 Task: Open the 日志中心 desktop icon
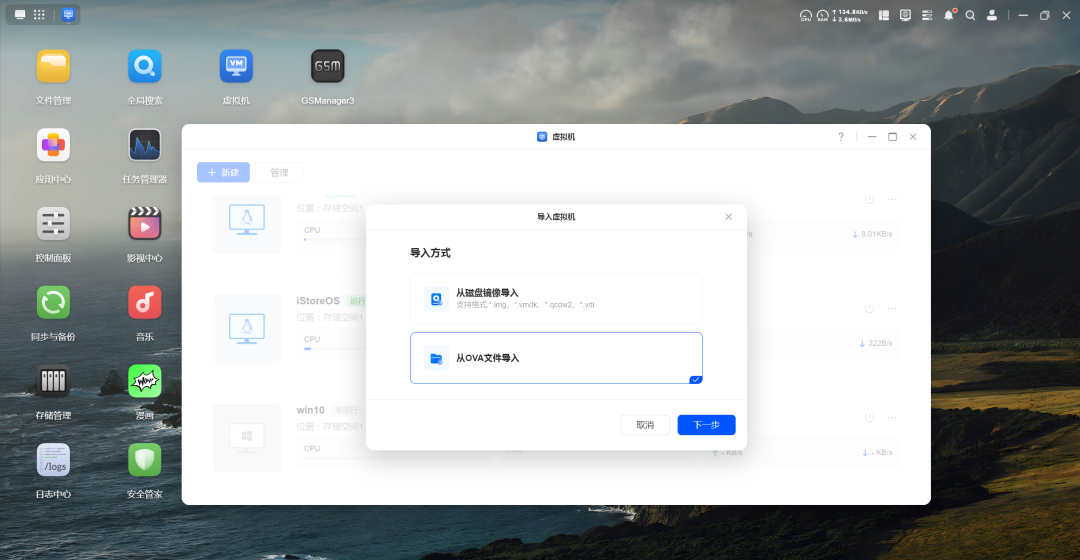pyautogui.click(x=53, y=460)
